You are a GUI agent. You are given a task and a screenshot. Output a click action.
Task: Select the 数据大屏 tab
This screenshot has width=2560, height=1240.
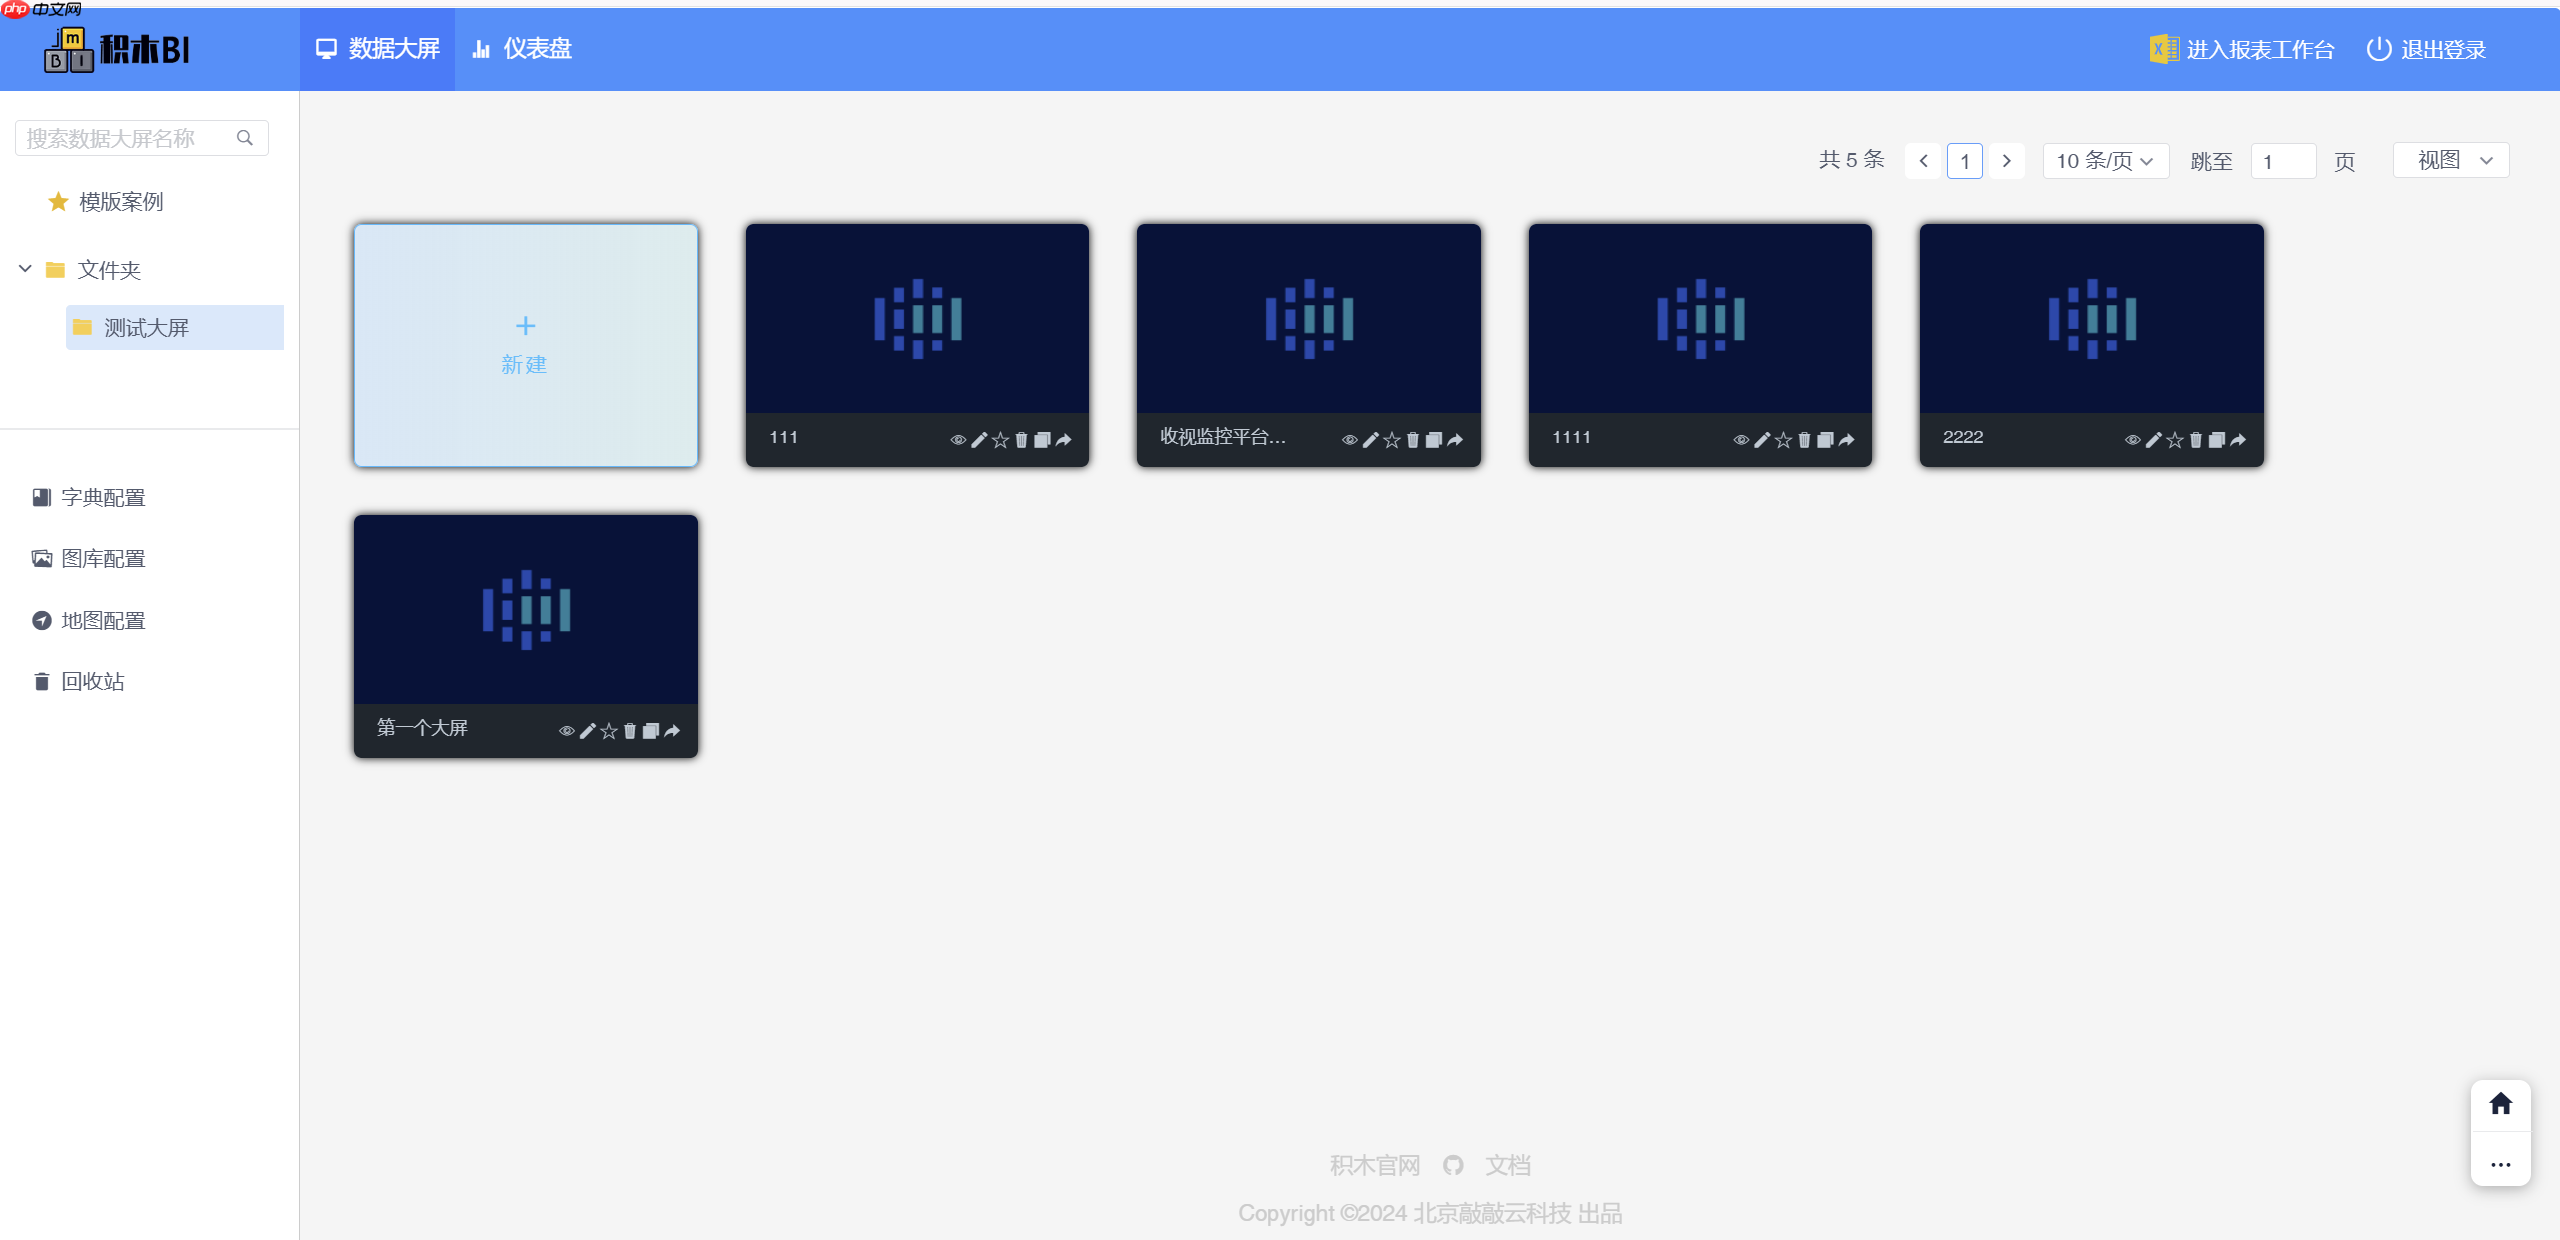[377, 48]
